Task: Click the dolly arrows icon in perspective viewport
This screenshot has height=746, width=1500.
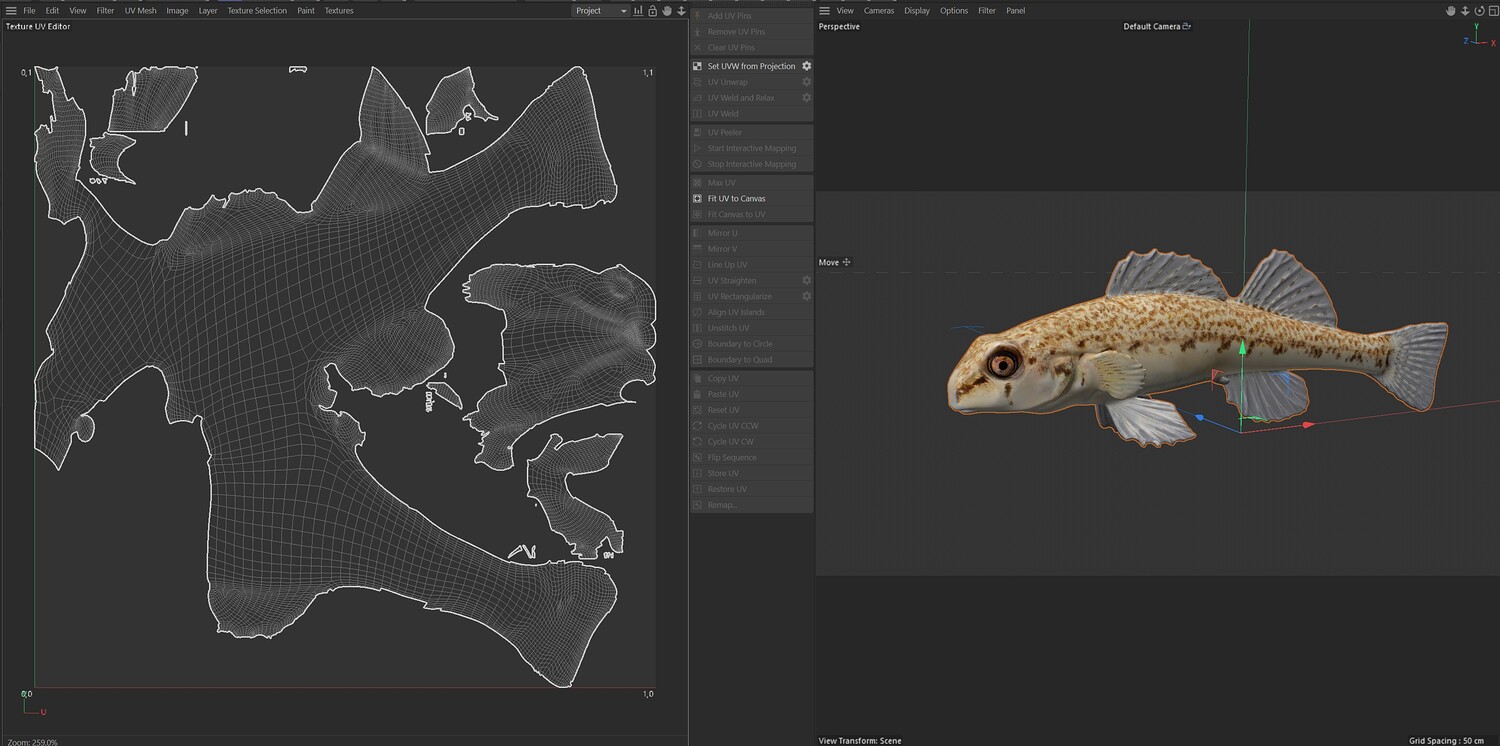Action: pos(1465,10)
